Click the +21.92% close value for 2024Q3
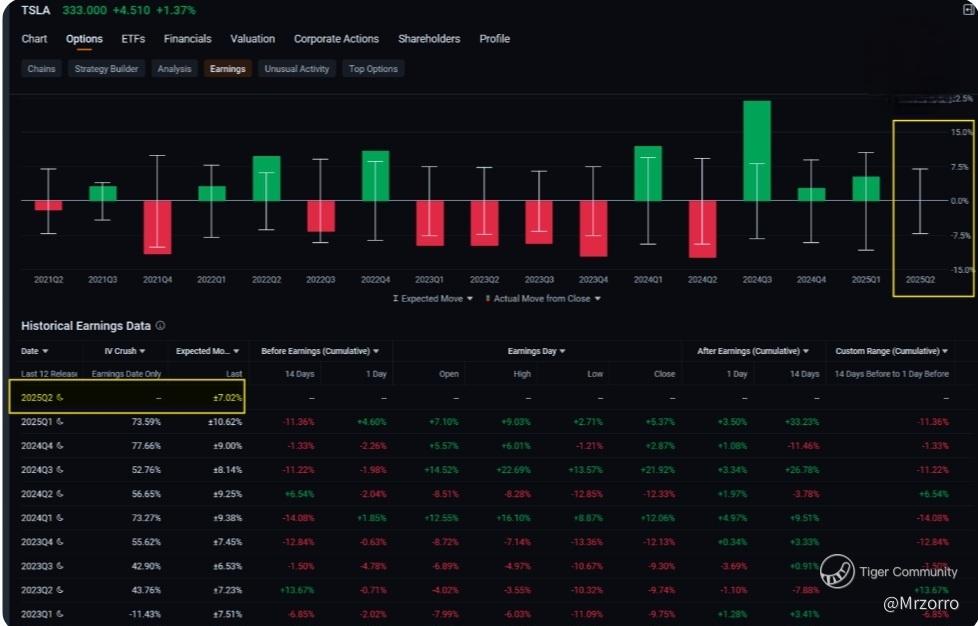The image size is (978, 626). click(x=657, y=470)
